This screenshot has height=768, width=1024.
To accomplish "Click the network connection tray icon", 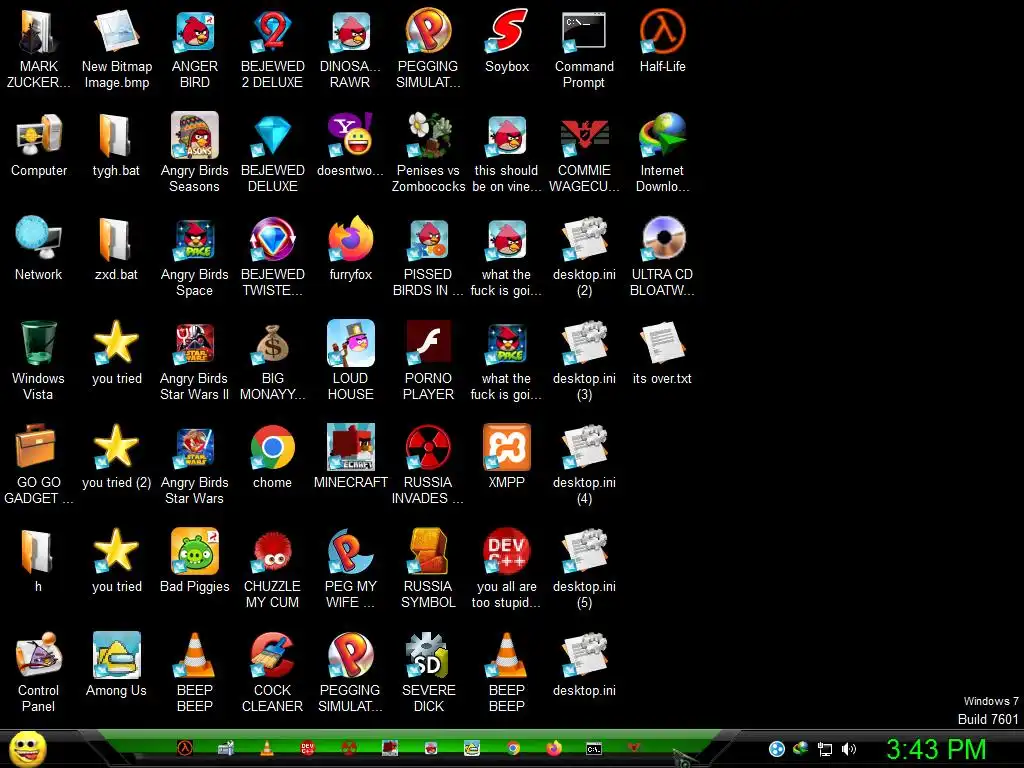I will [x=825, y=750].
